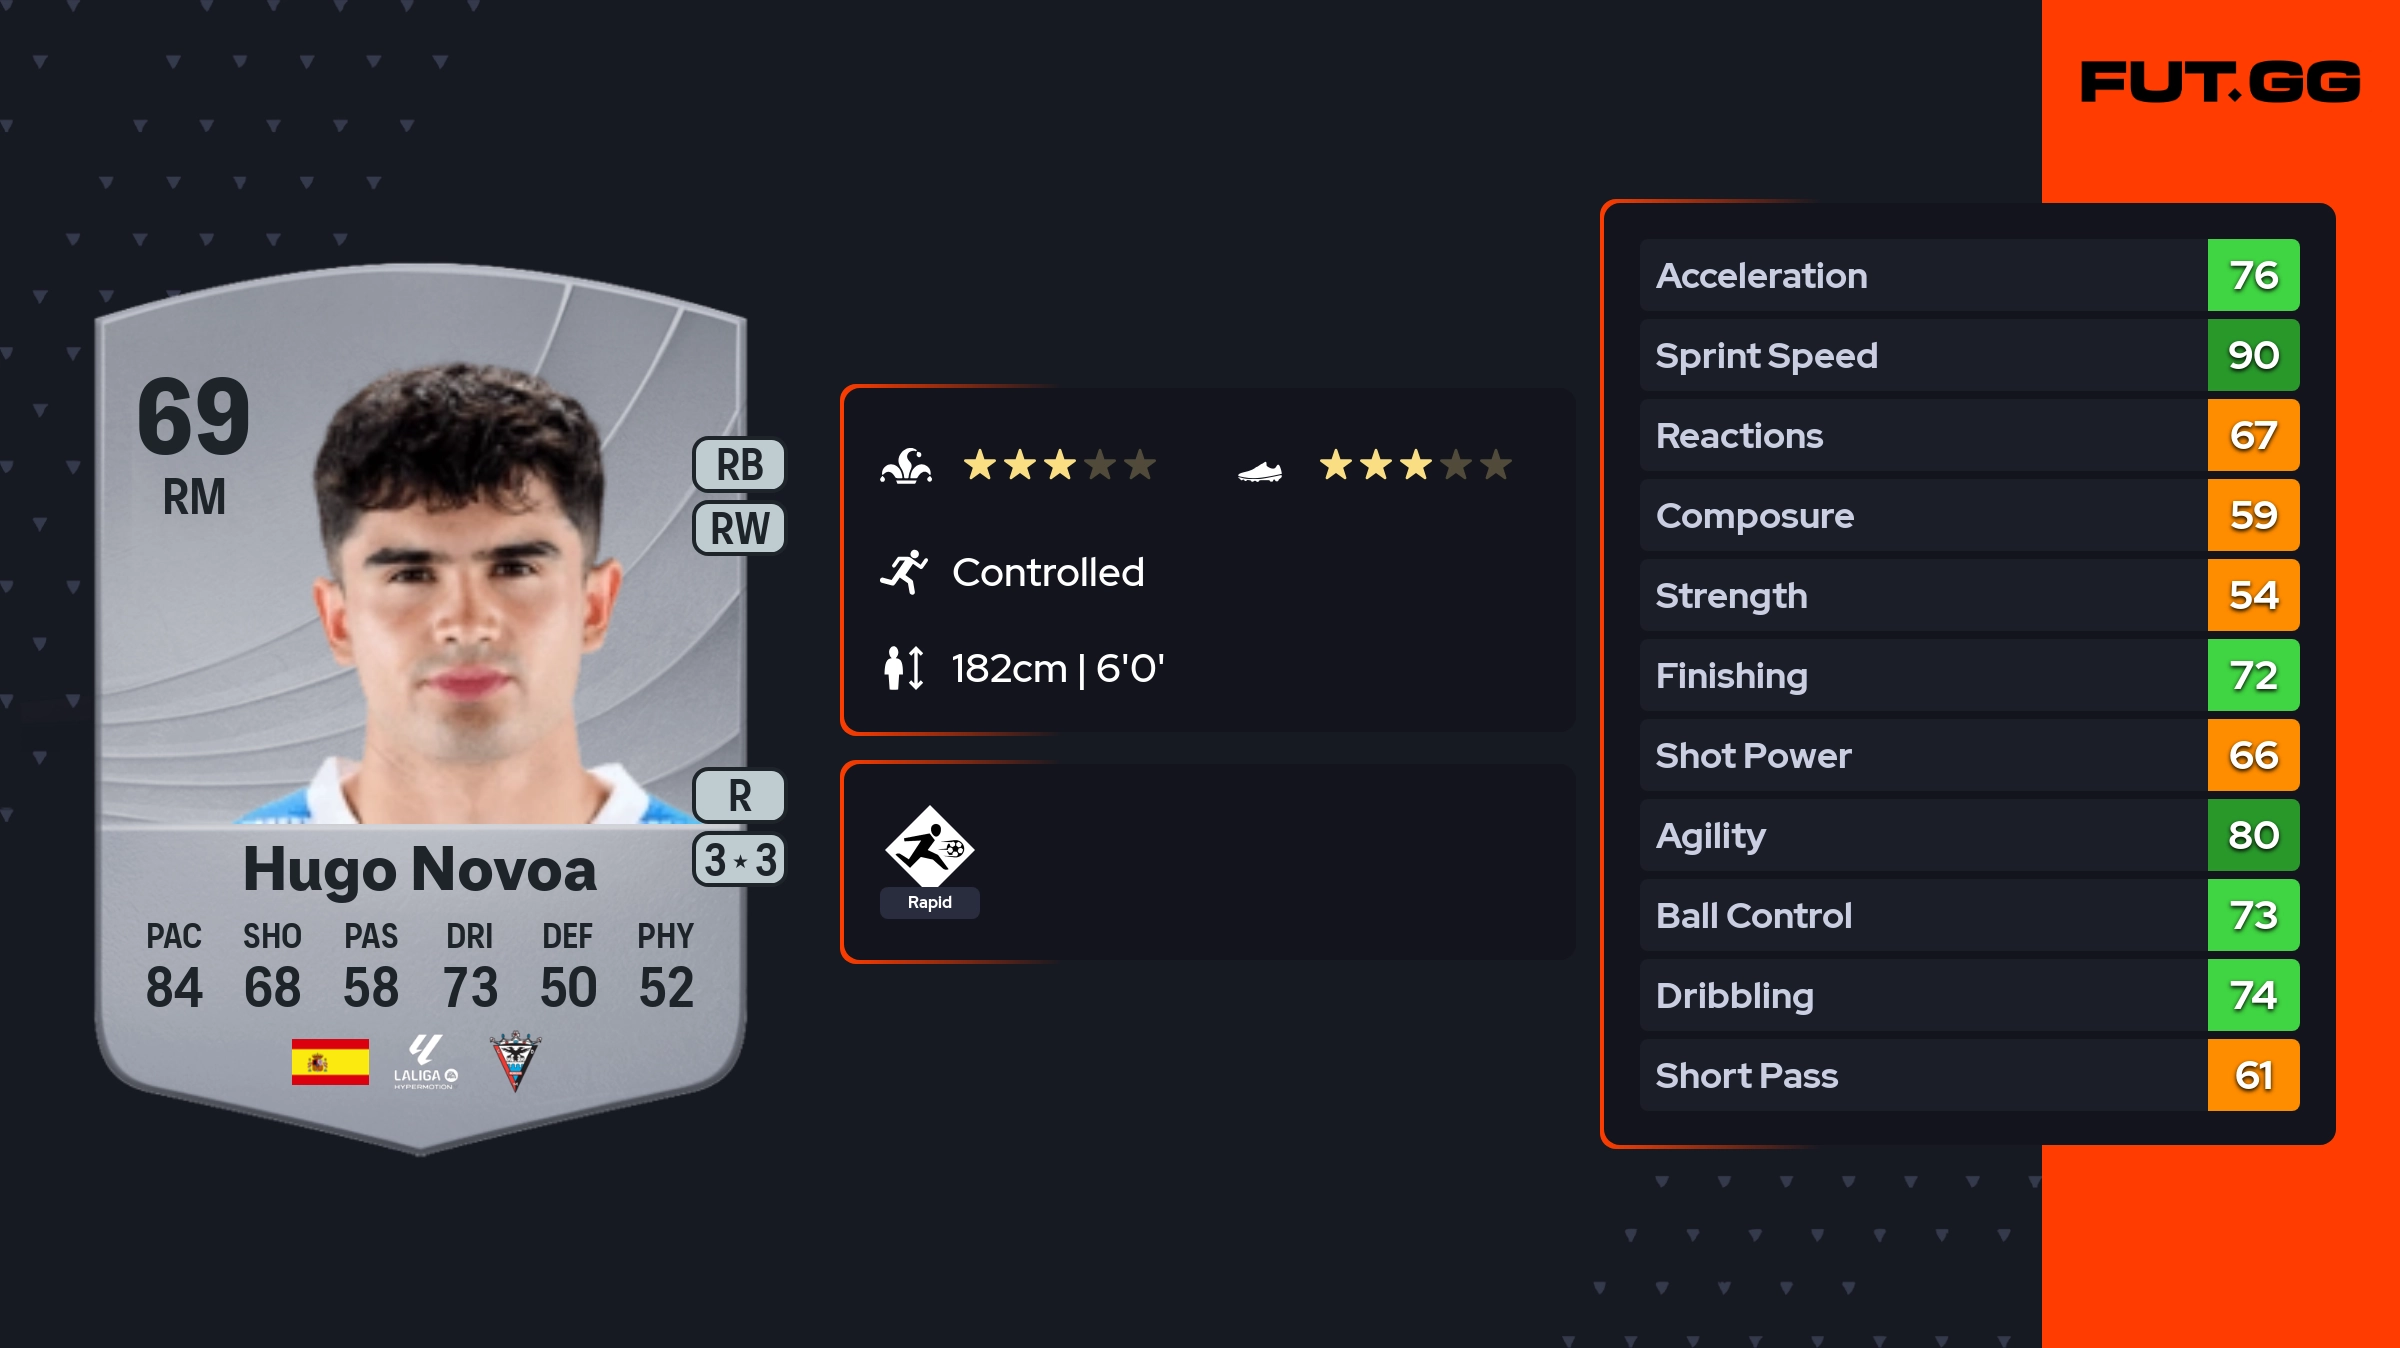Click the 3★3 skill rating badge
Image resolution: width=2400 pixels, height=1348 pixels.
739,860
